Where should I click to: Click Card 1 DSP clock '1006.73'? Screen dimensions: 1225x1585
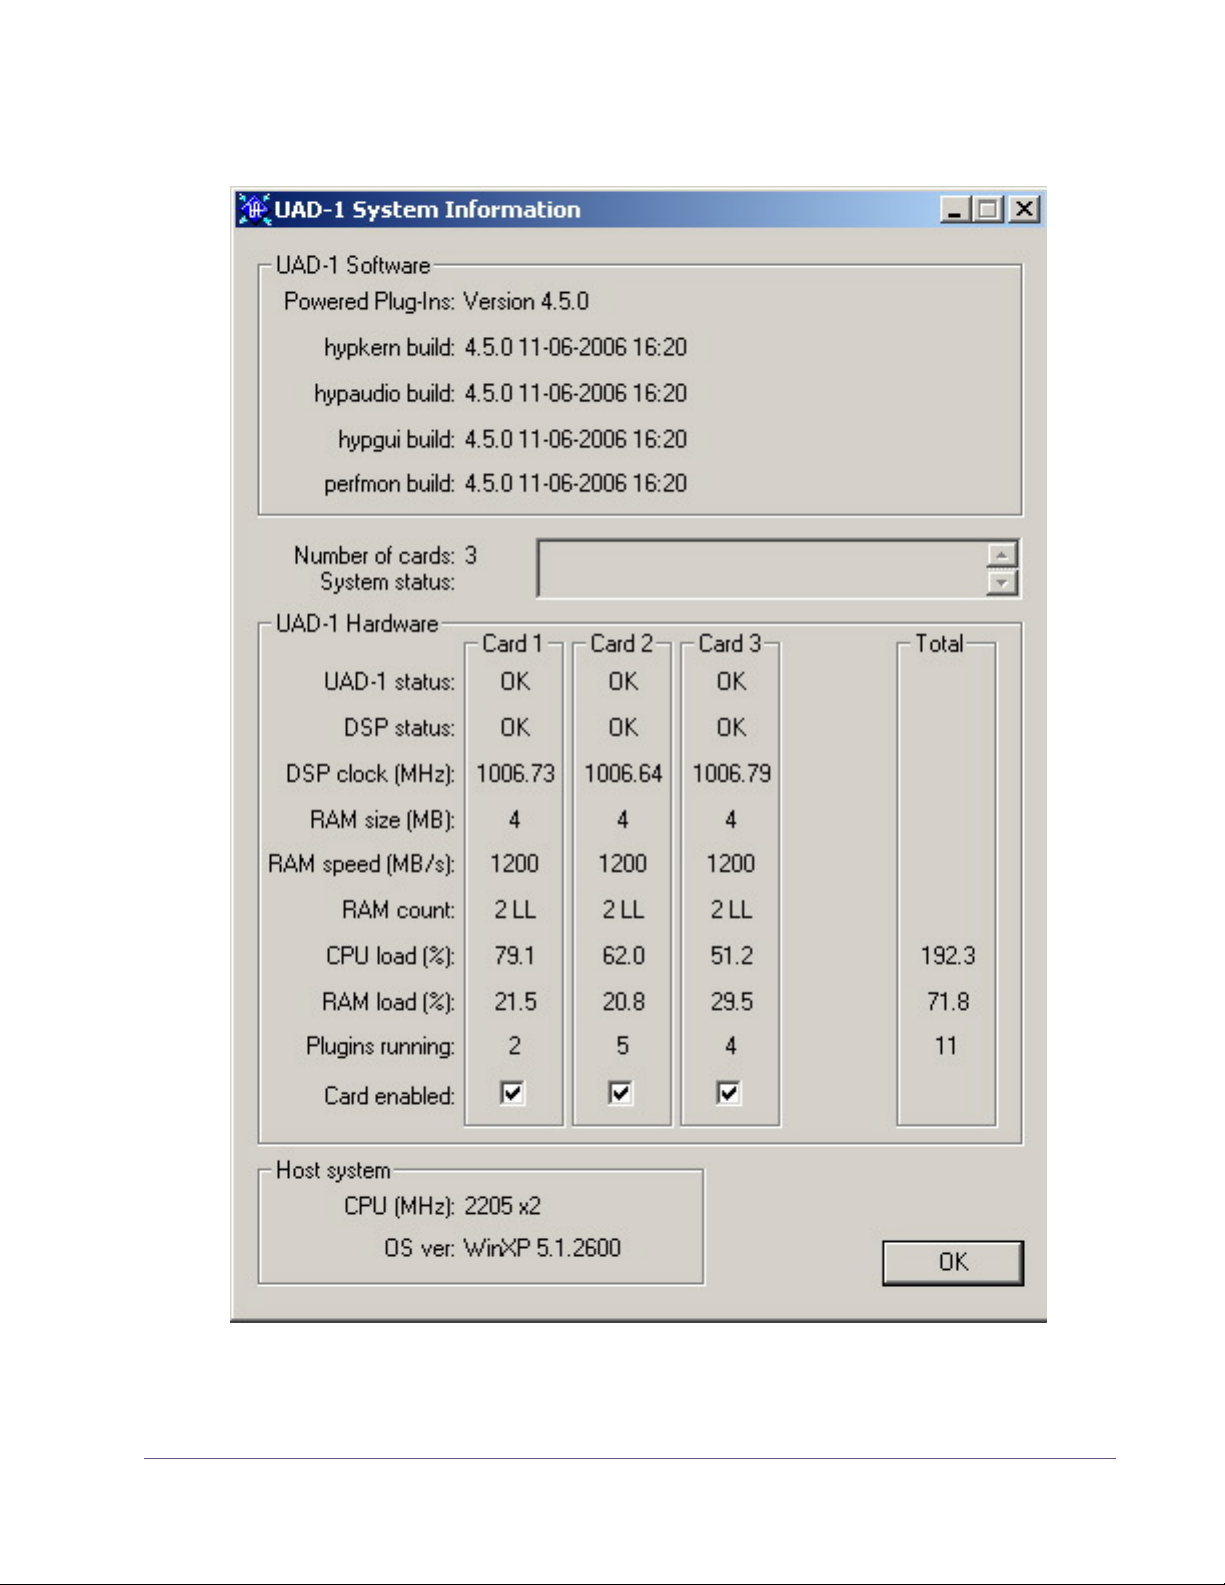coord(515,773)
